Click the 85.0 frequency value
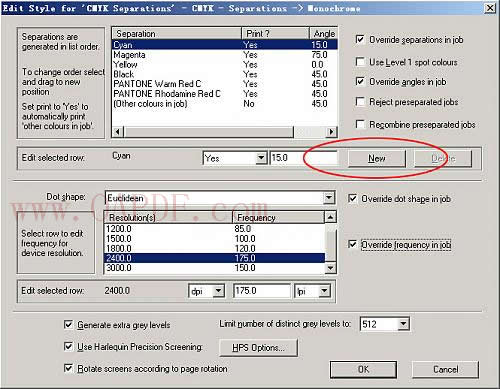500x389 pixels. tap(243, 229)
